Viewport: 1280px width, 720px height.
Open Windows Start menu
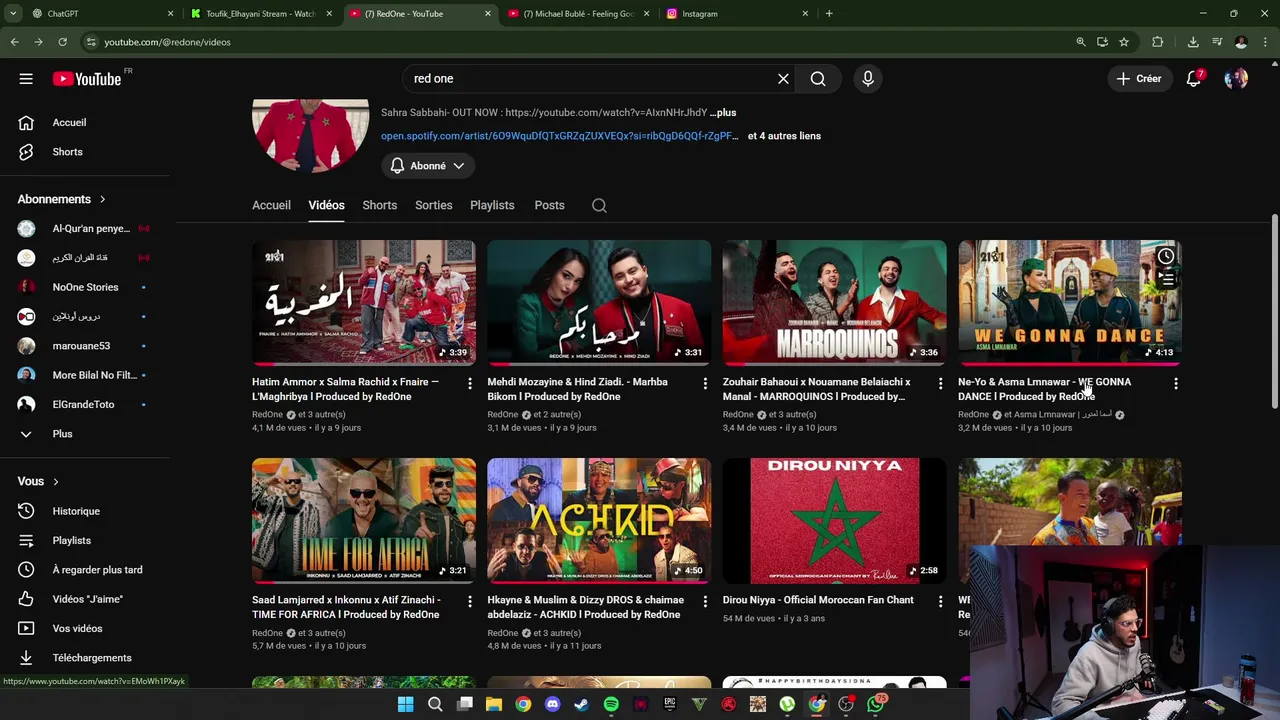pyautogui.click(x=405, y=704)
